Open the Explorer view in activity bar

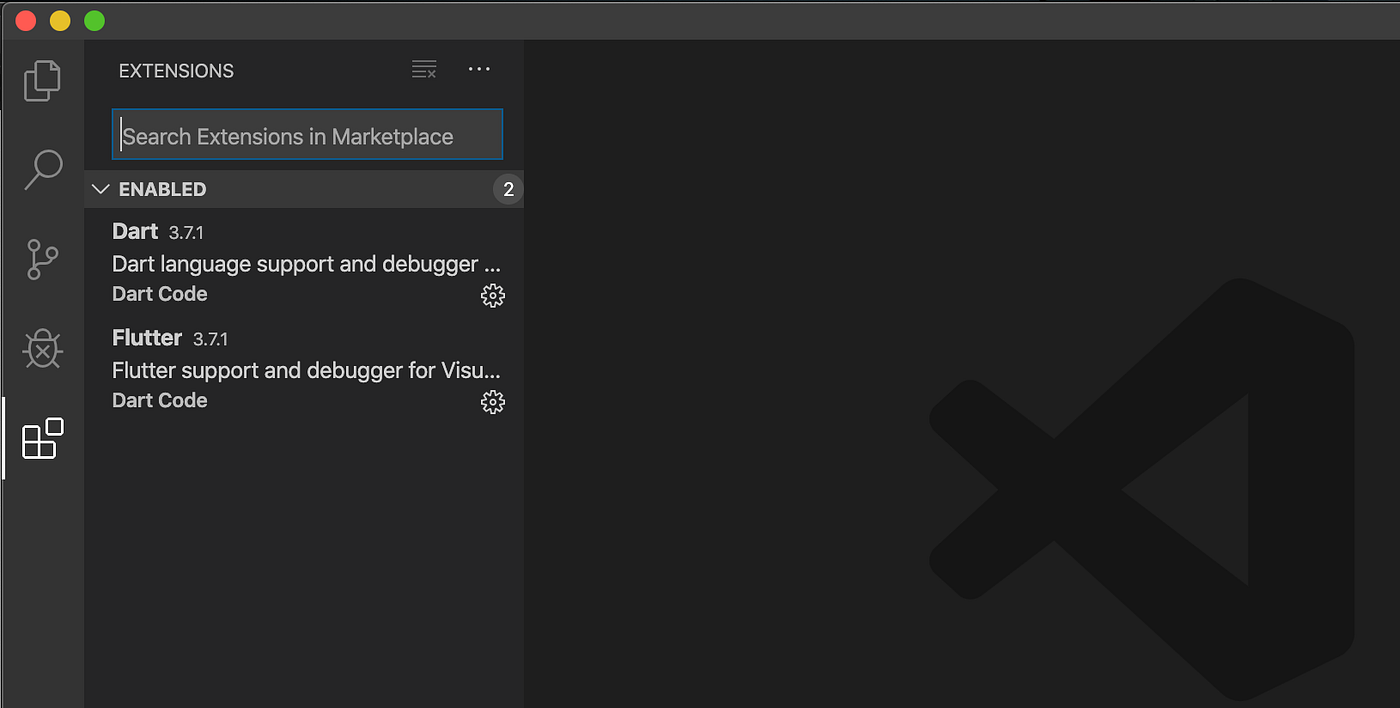pos(42,81)
